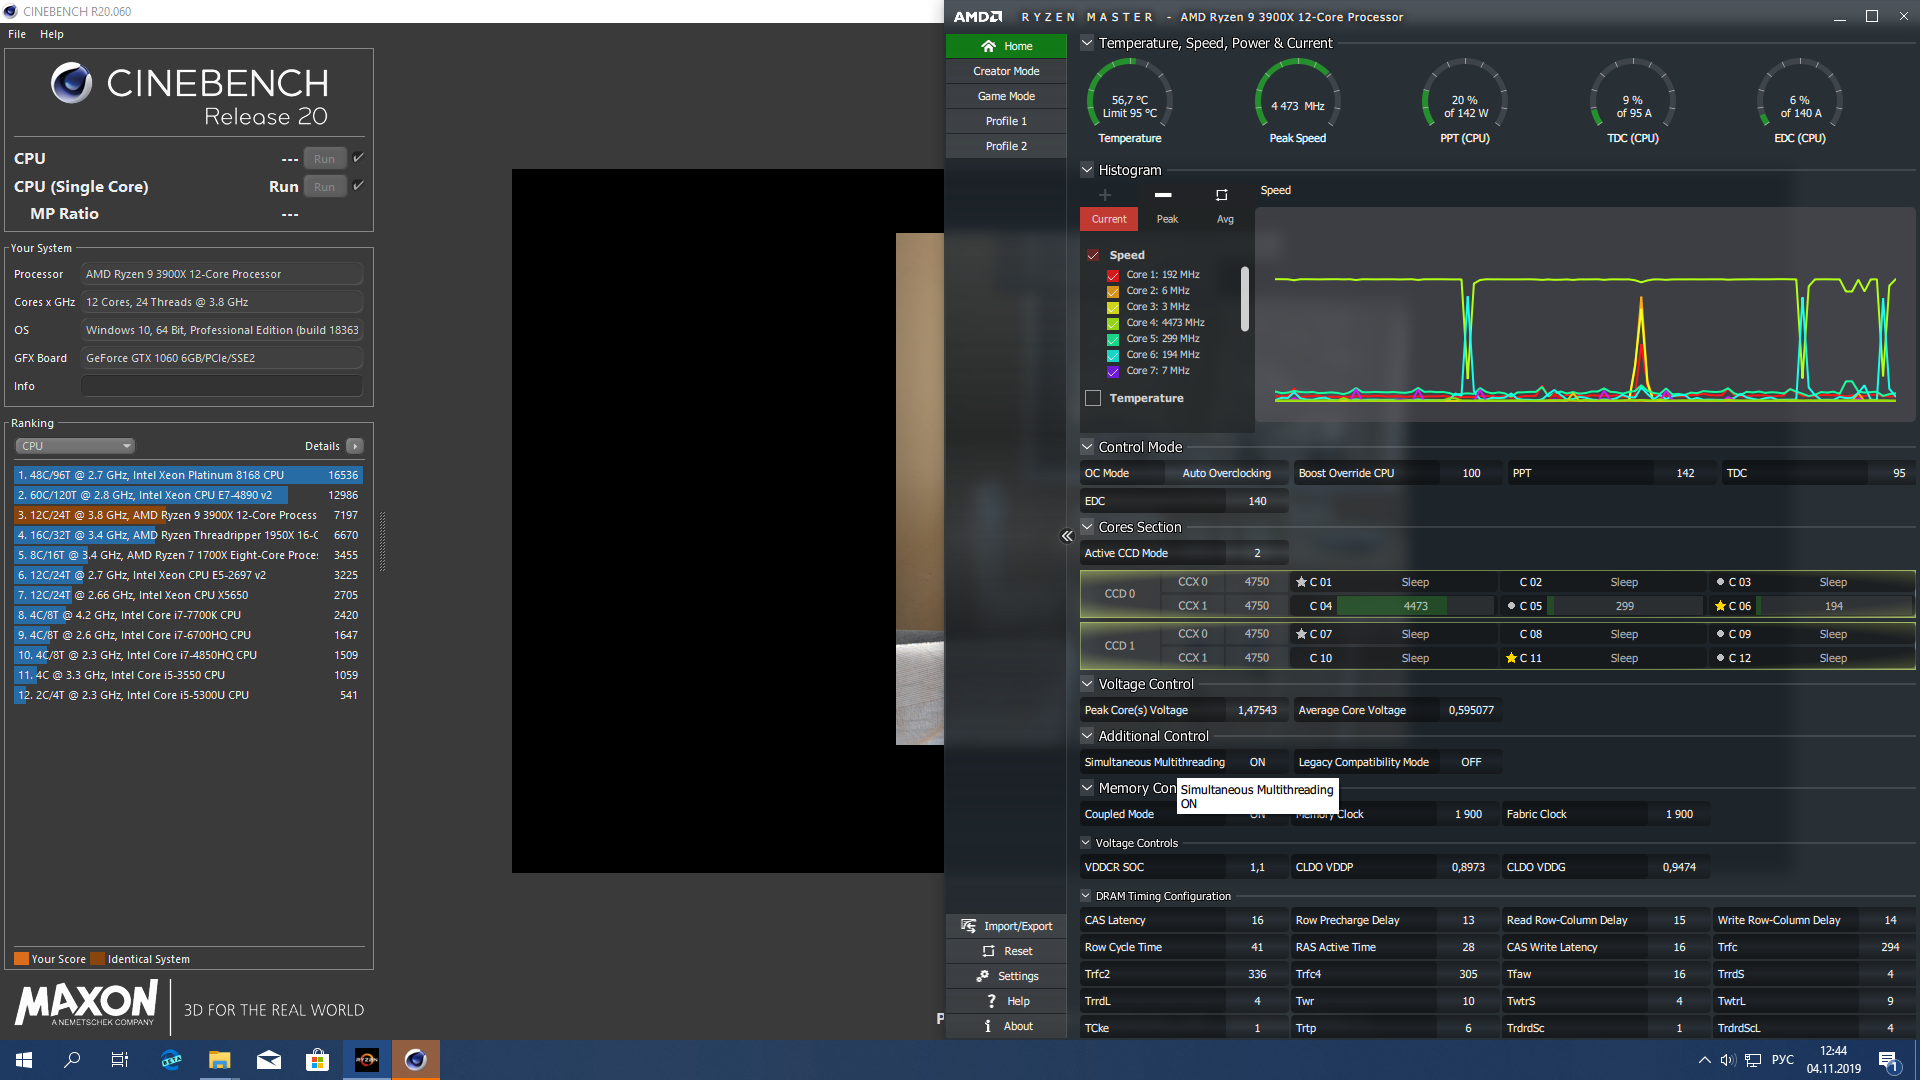Screen dimensions: 1922x1080
Task: Collapse the sidebar with double-chevron icon
Action: (x=1067, y=536)
